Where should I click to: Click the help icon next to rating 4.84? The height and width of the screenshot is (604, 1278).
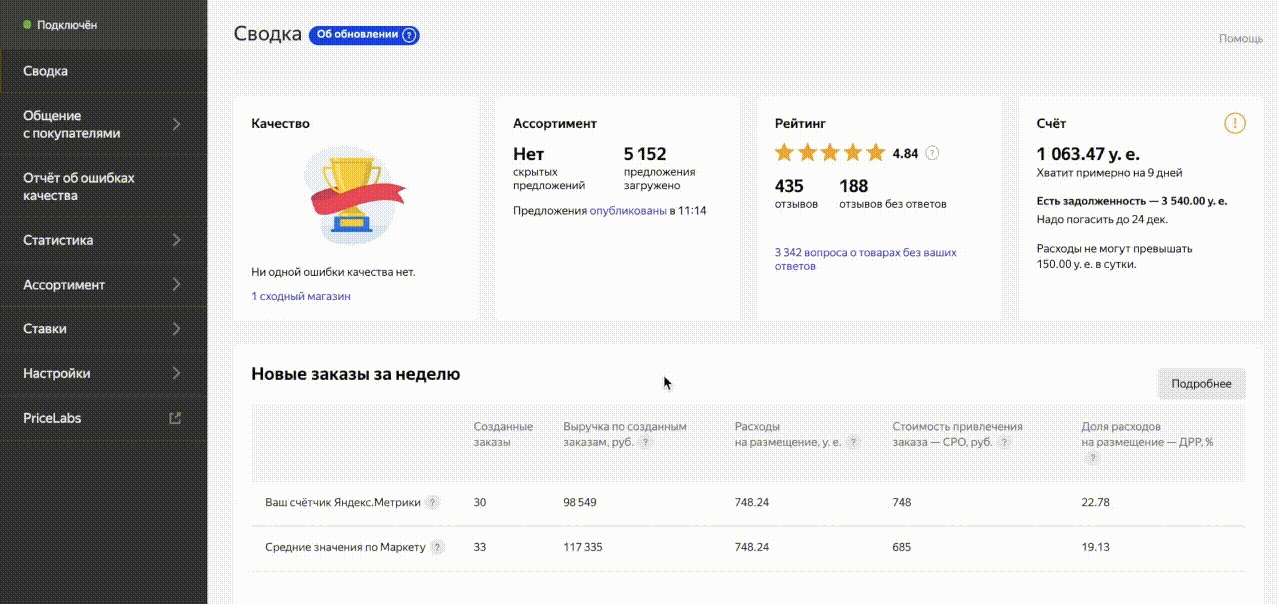pos(932,153)
